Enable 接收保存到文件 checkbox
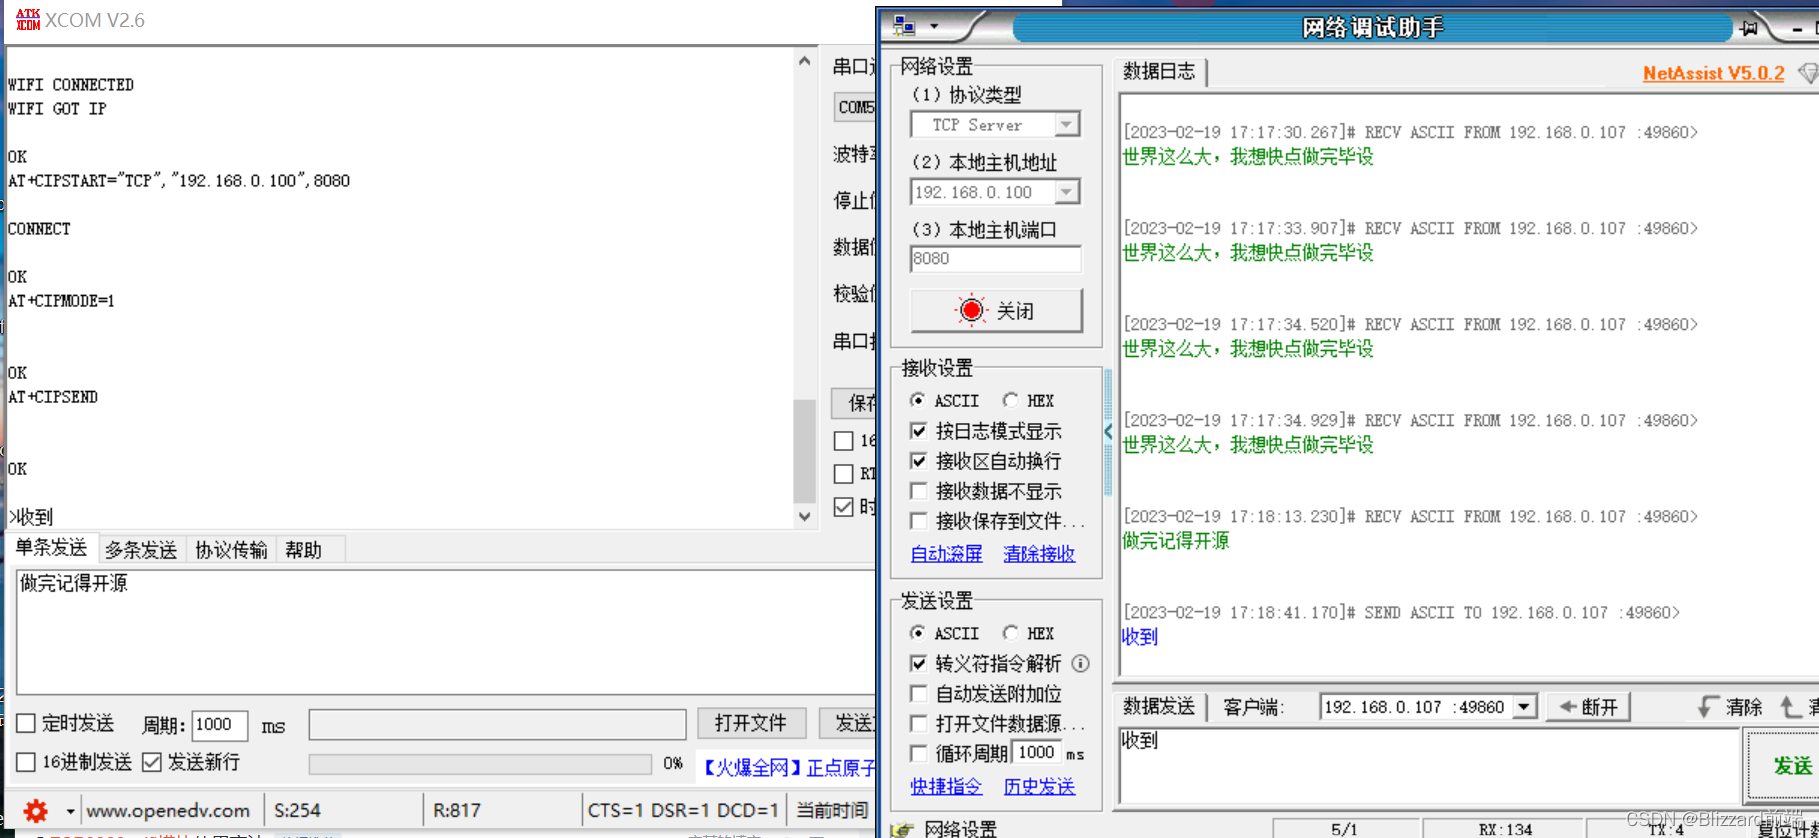The image size is (1819, 838). (918, 521)
